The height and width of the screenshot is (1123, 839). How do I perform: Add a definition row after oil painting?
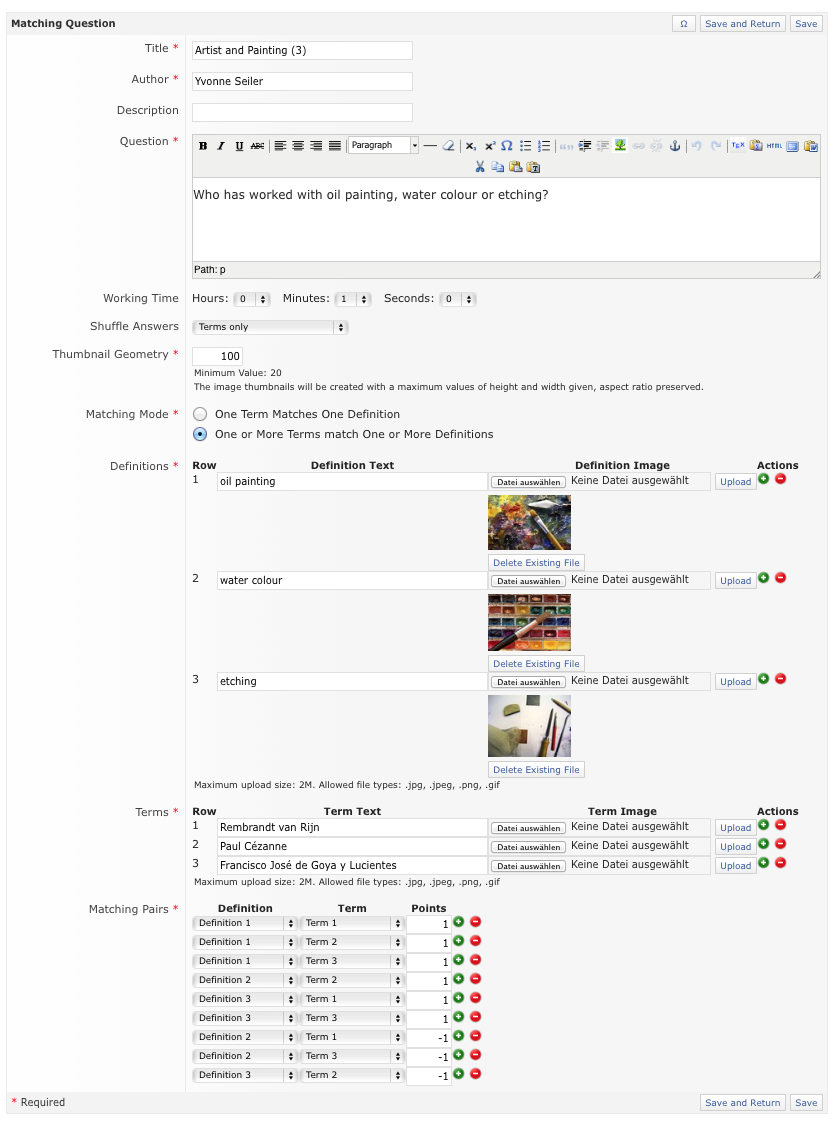tap(764, 479)
